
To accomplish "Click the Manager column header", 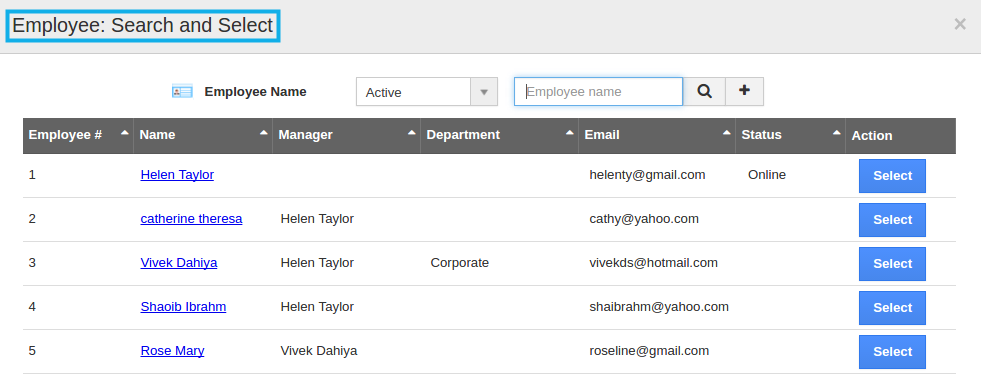I will tap(347, 135).
